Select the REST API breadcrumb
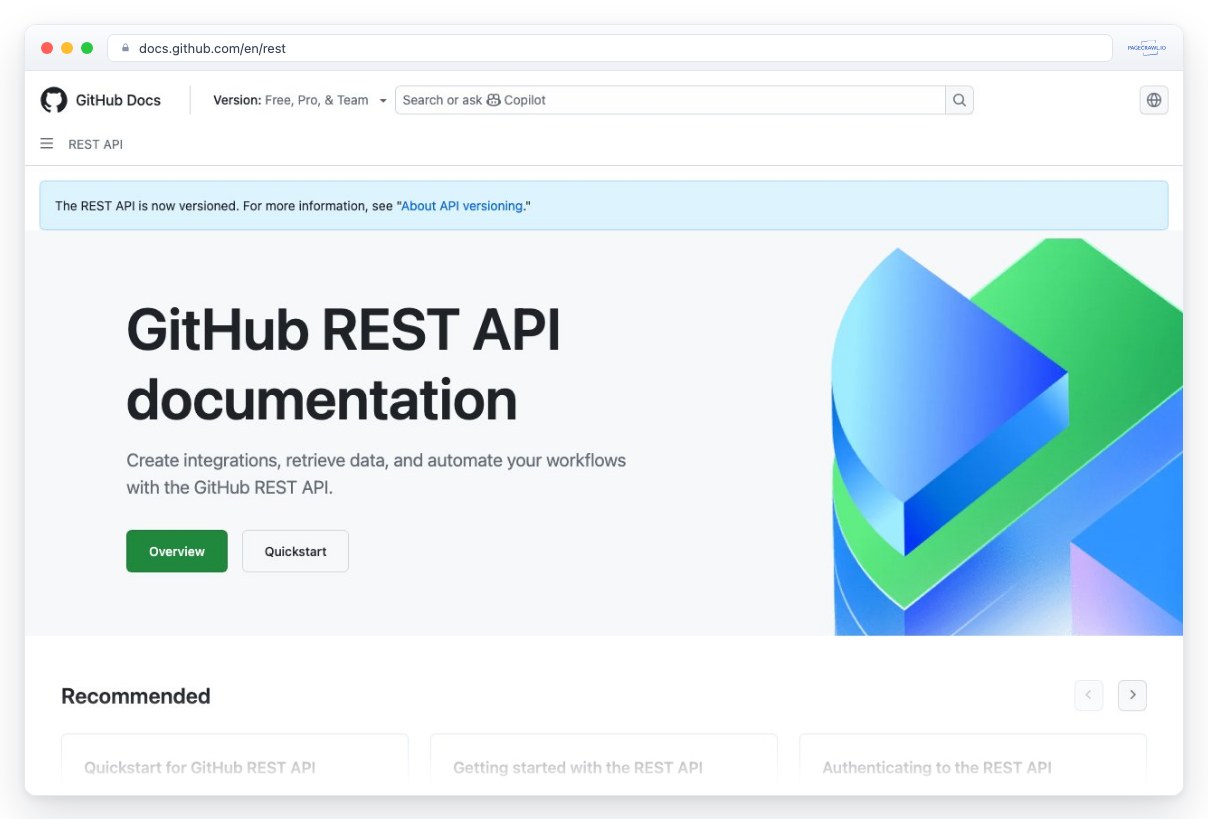The height and width of the screenshot is (819, 1208). click(x=95, y=144)
